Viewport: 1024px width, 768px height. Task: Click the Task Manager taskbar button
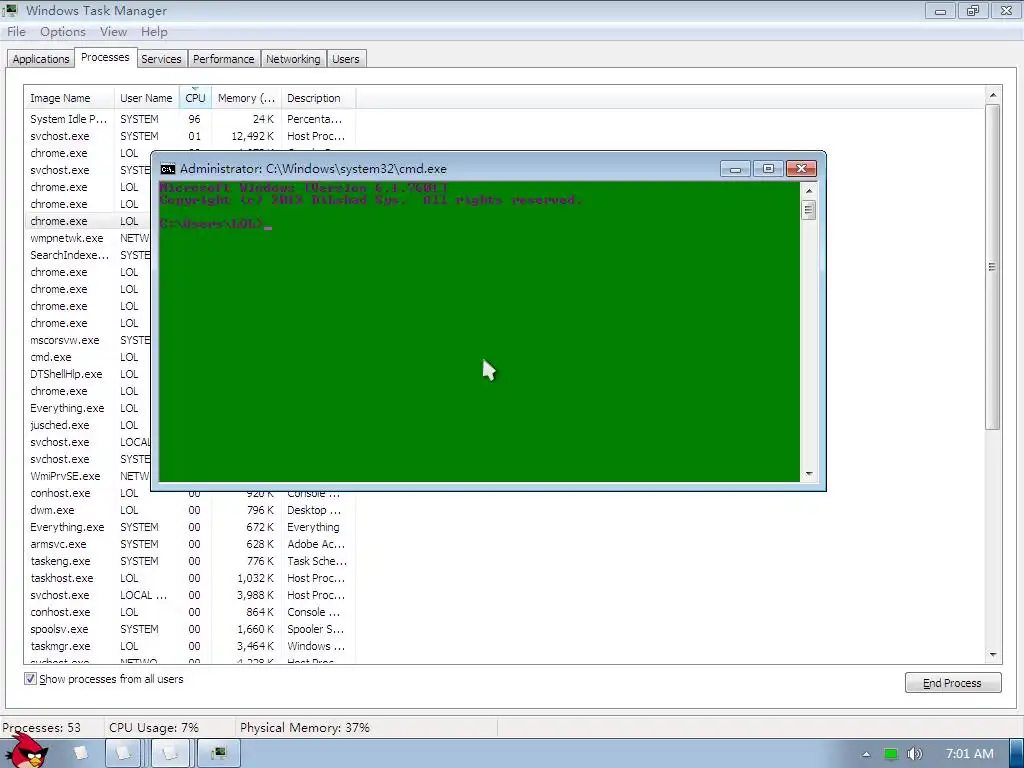pyautogui.click(x=219, y=754)
